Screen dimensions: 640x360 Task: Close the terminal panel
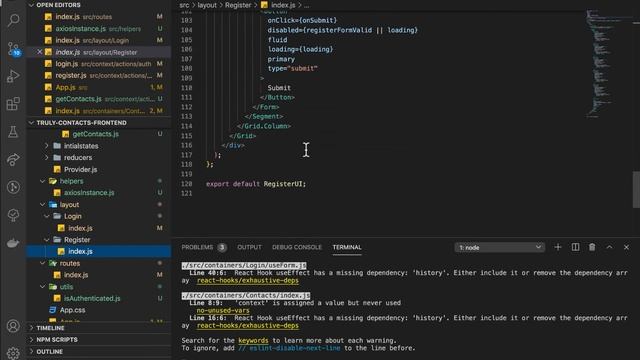coord(626,247)
